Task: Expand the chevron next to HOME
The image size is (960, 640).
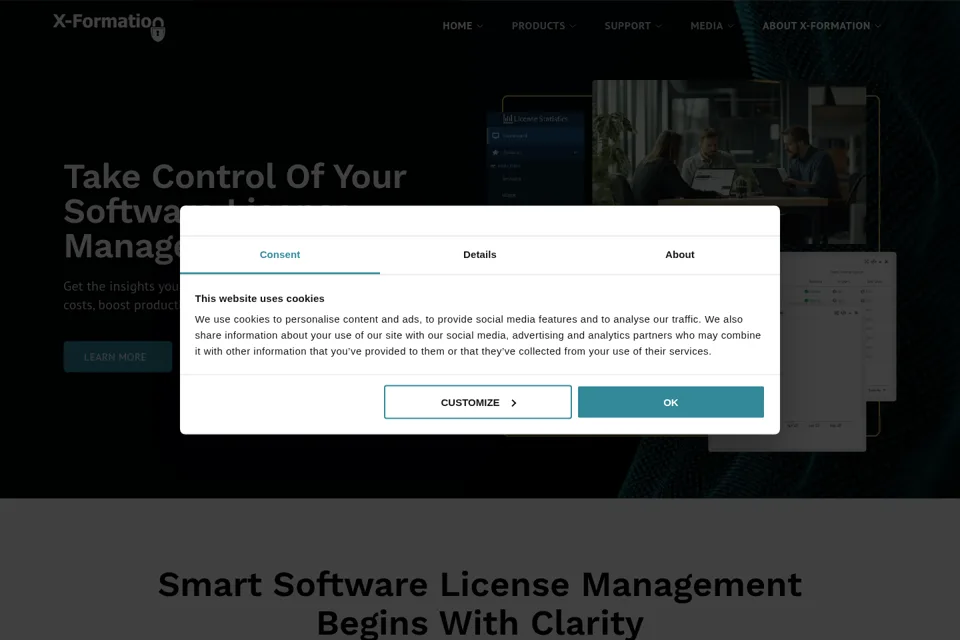Action: (x=480, y=26)
